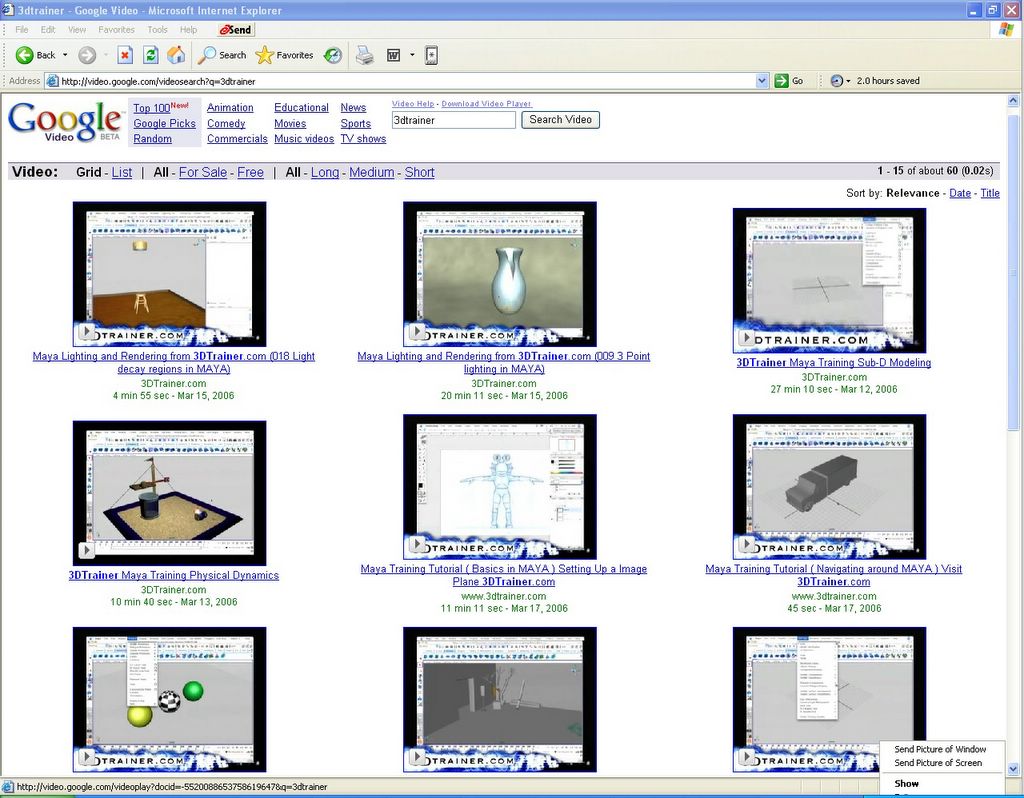The width and height of the screenshot is (1024, 798).
Task: Print the page with the printer icon
Action: point(365,56)
